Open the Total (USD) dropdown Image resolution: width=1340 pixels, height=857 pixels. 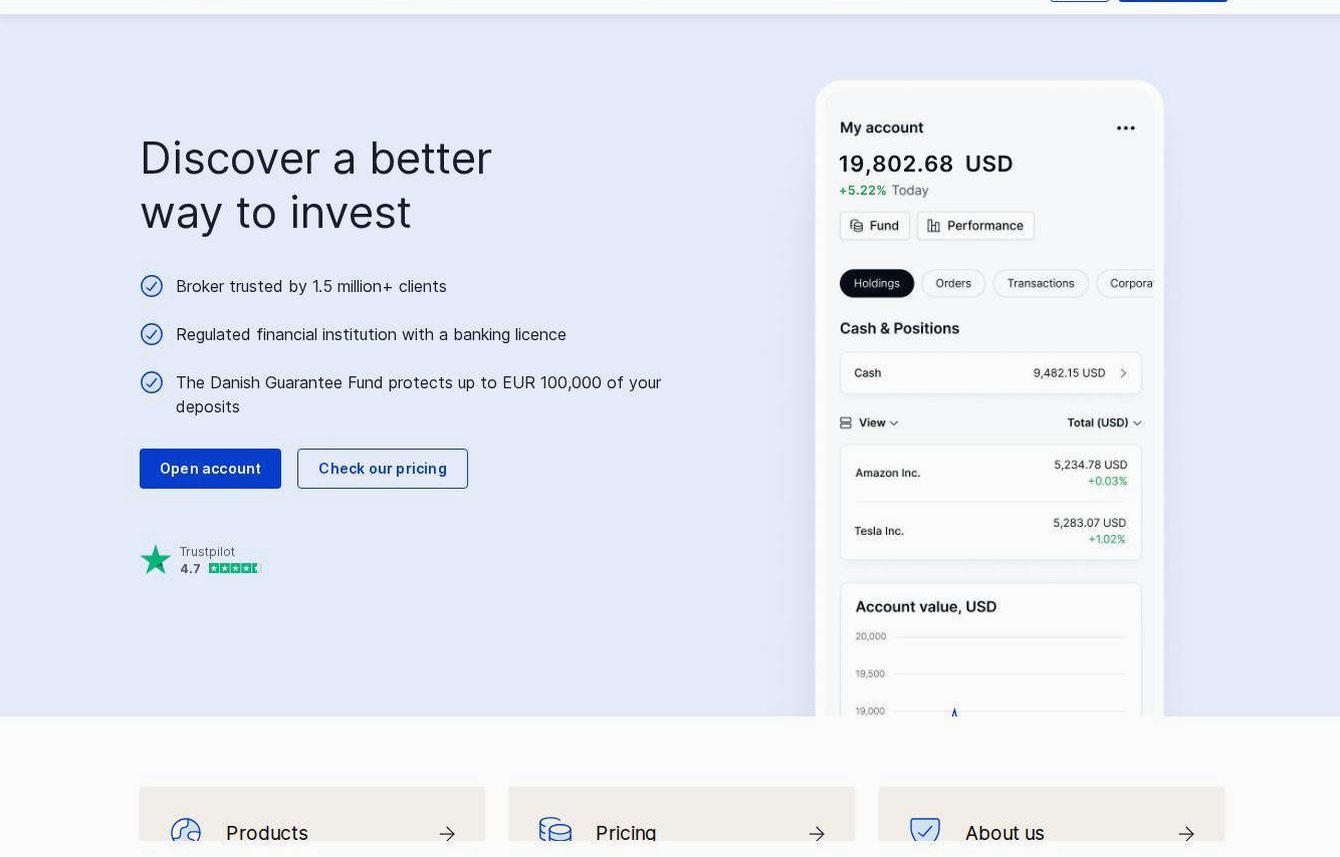(x=1104, y=423)
